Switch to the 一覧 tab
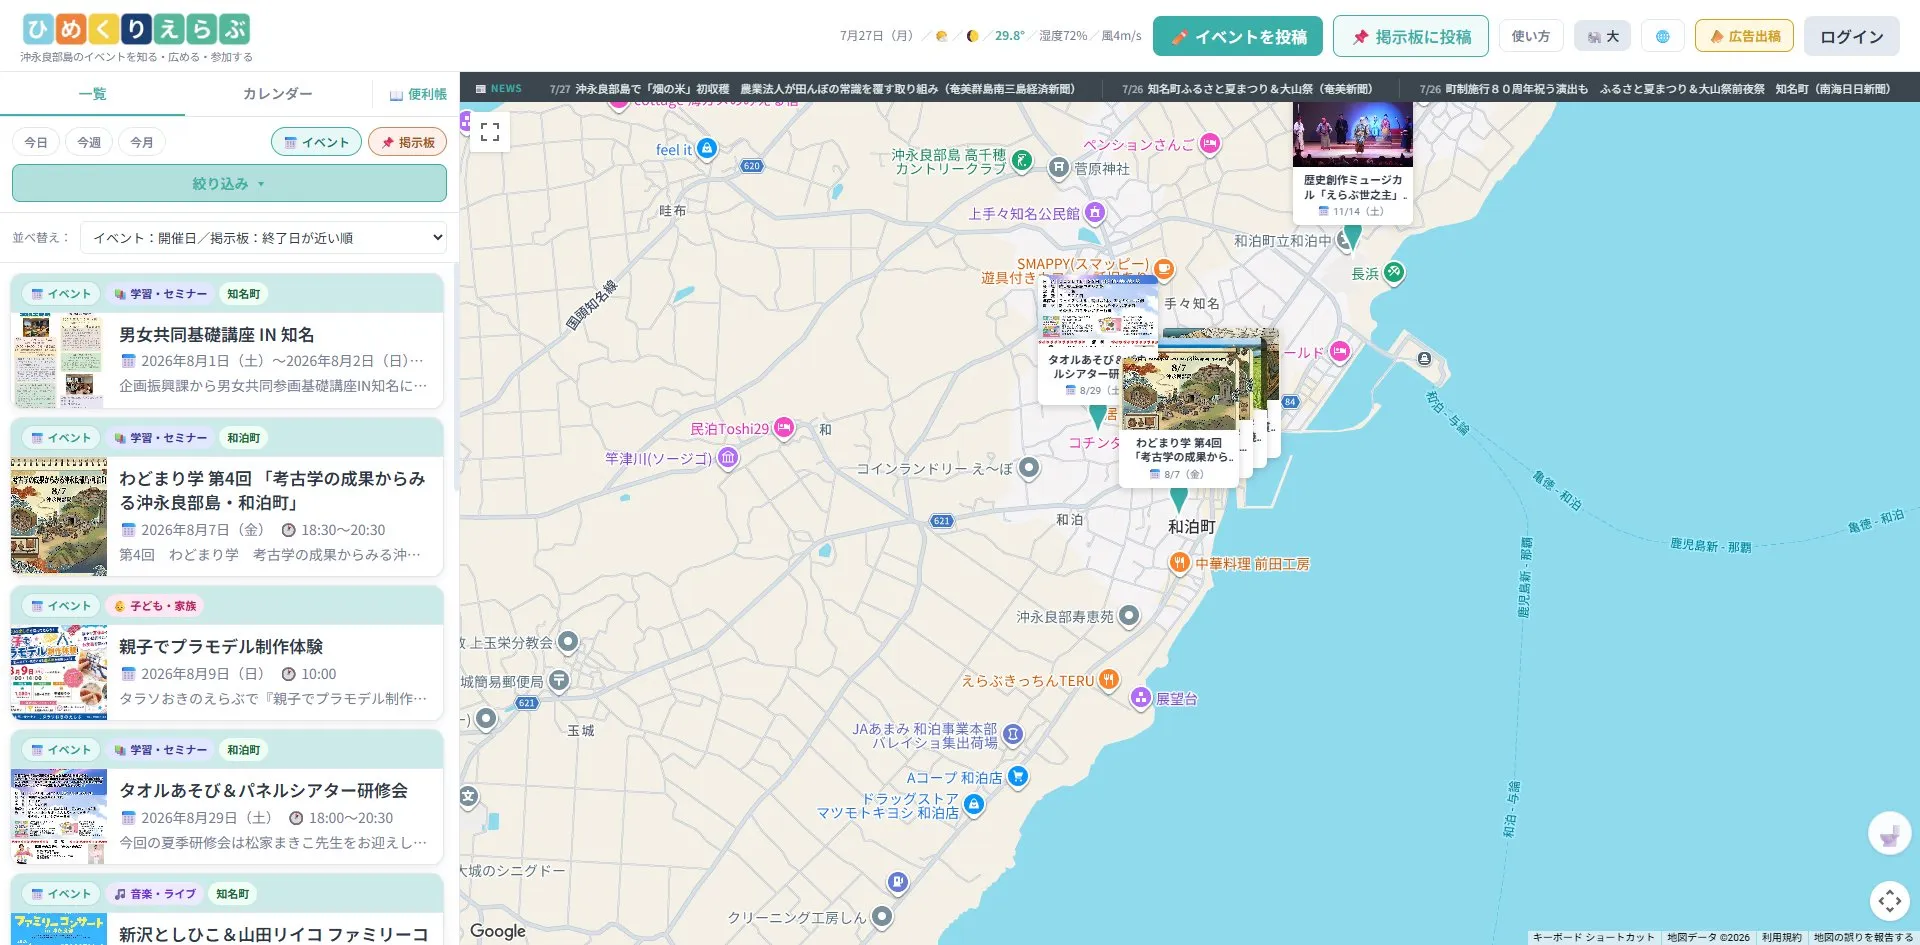The height and width of the screenshot is (945, 1920). 92,94
